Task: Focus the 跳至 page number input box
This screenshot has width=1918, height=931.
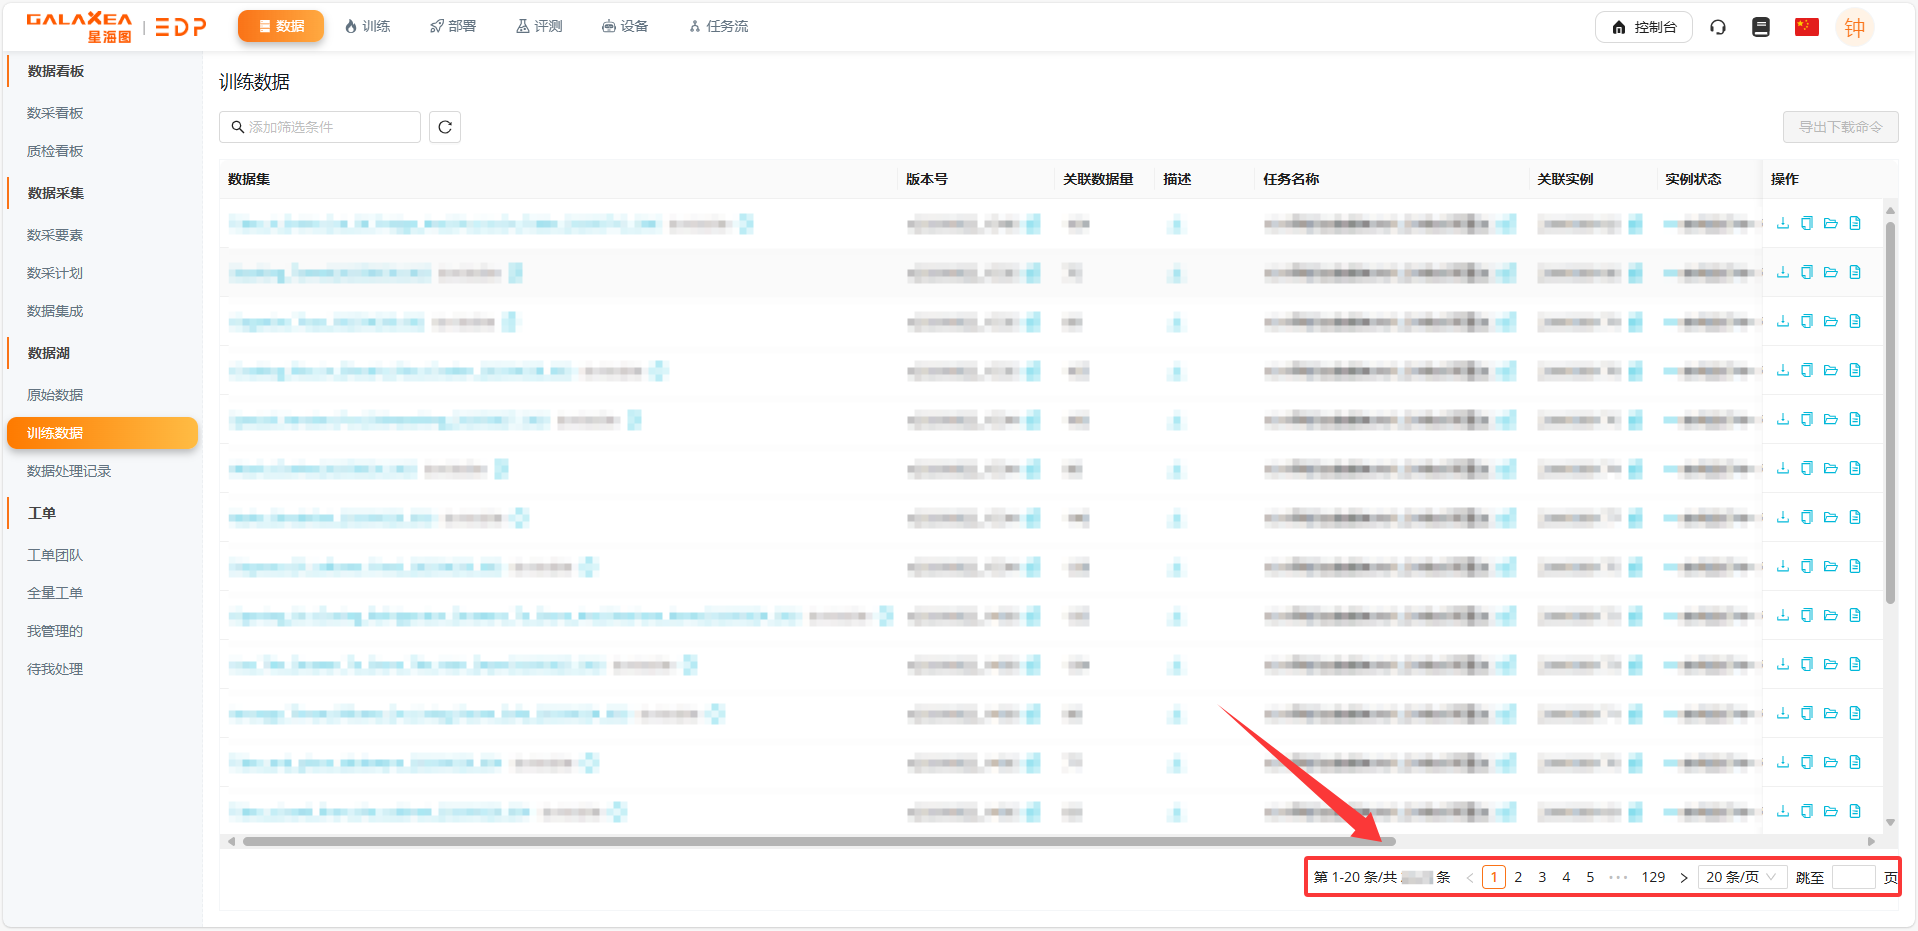Action: pos(1853,877)
